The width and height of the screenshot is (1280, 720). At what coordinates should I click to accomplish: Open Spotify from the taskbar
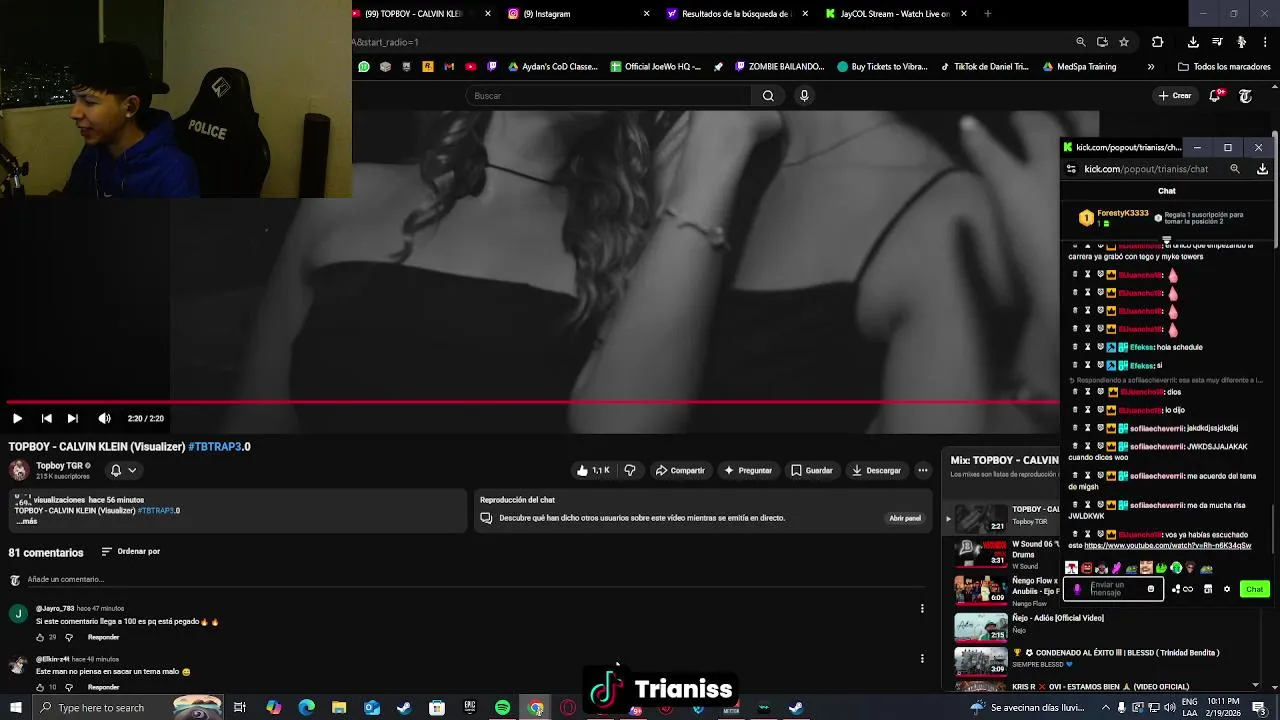502,707
